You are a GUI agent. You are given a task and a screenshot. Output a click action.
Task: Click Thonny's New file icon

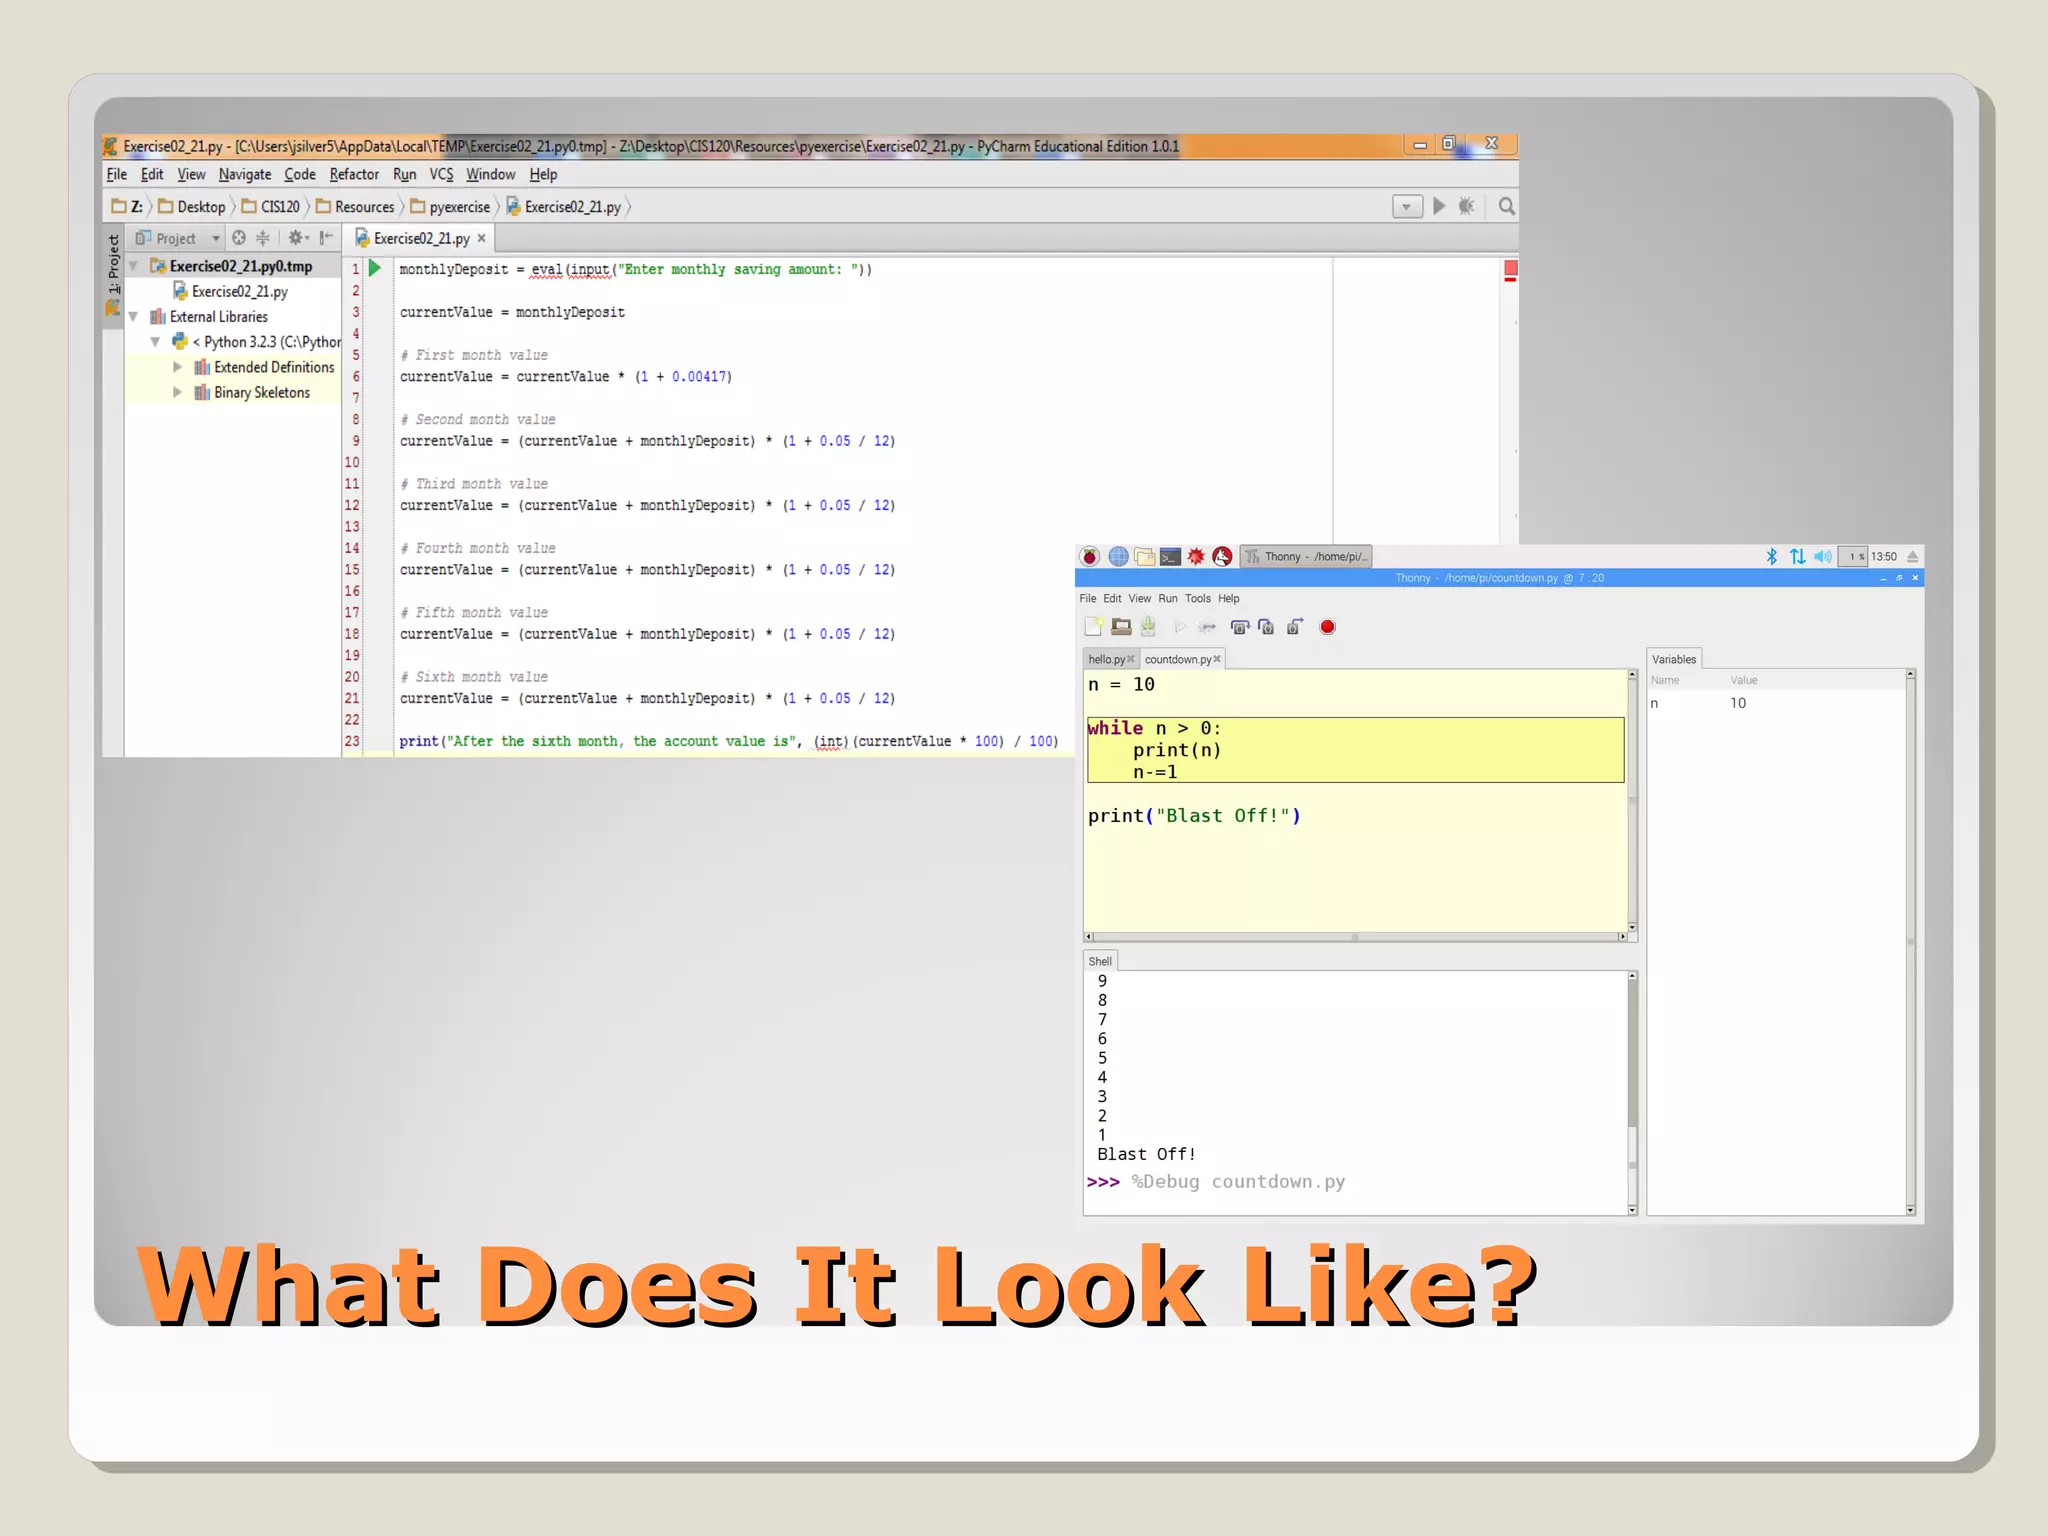[x=1093, y=627]
